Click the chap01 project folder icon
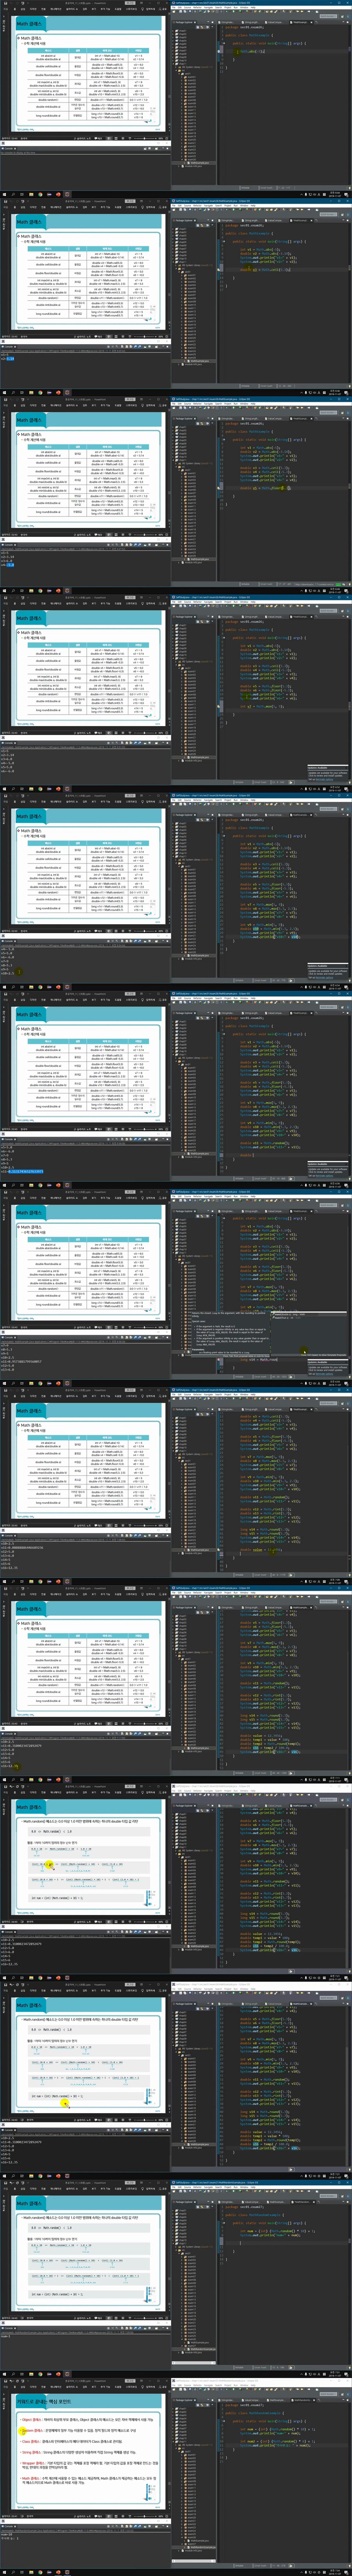 pyautogui.click(x=178, y=30)
